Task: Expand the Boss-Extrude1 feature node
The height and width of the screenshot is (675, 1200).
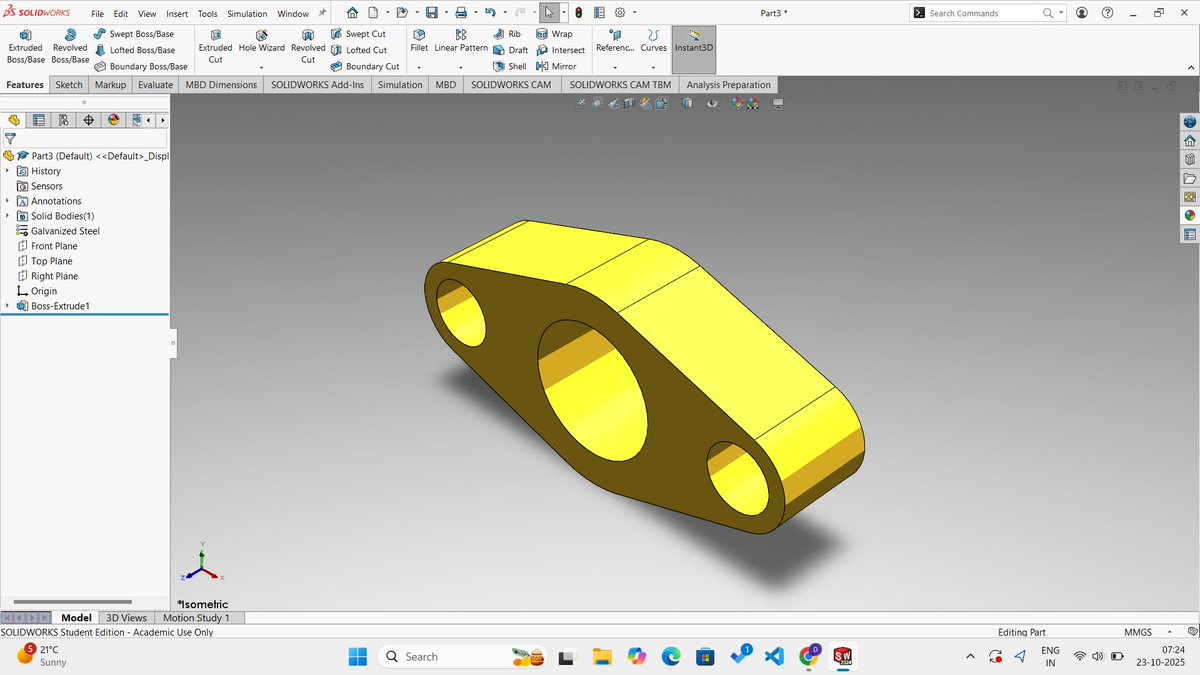Action: (x=7, y=306)
